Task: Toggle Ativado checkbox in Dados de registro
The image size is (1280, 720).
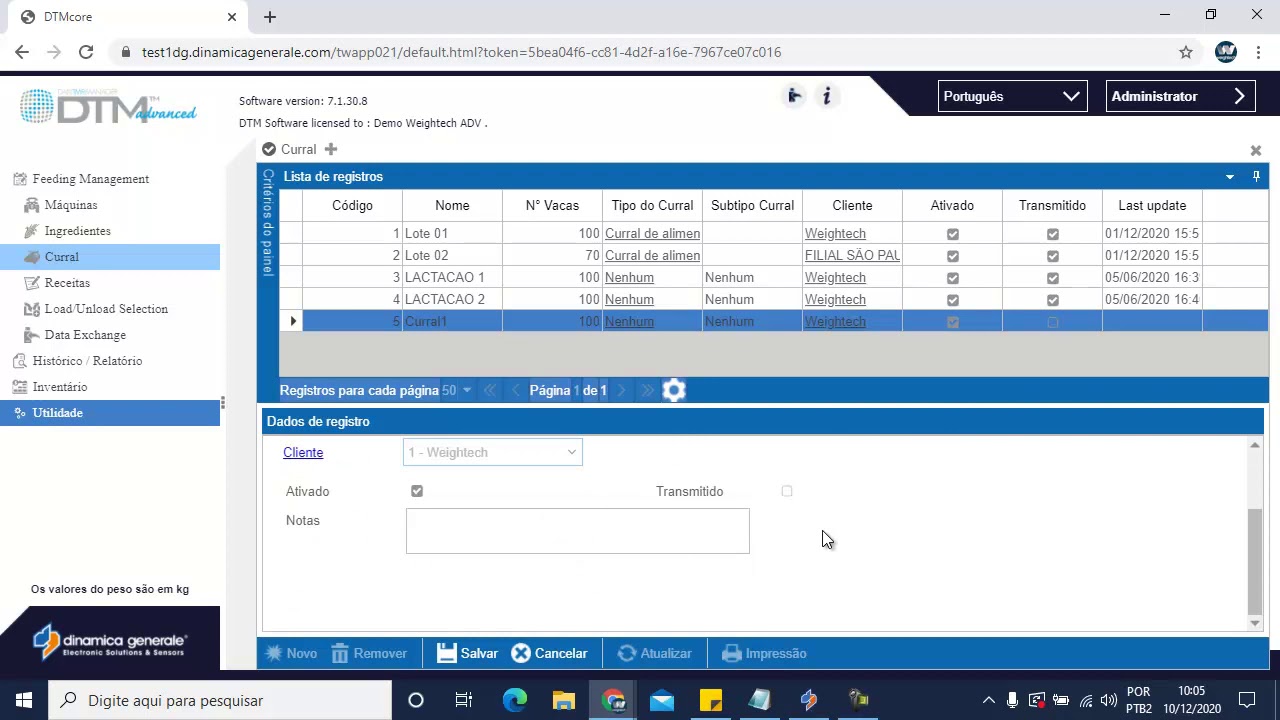Action: pyautogui.click(x=417, y=491)
